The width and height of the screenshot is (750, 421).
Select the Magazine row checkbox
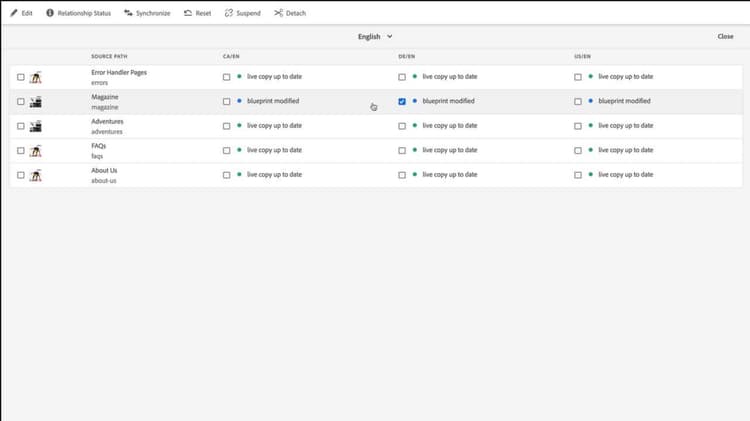pos(21,101)
